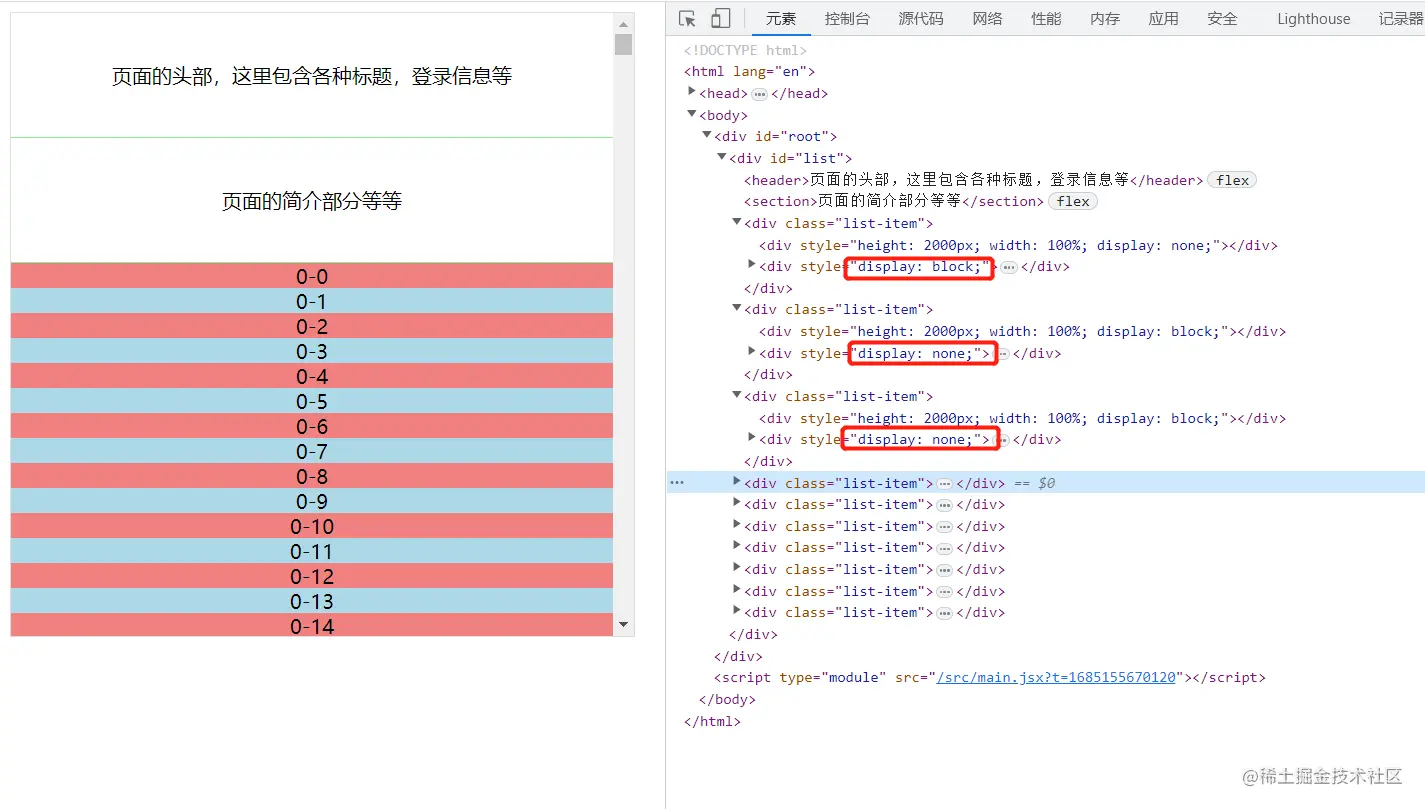
Task: Toggle the device toolbar icon
Action: (x=720, y=19)
